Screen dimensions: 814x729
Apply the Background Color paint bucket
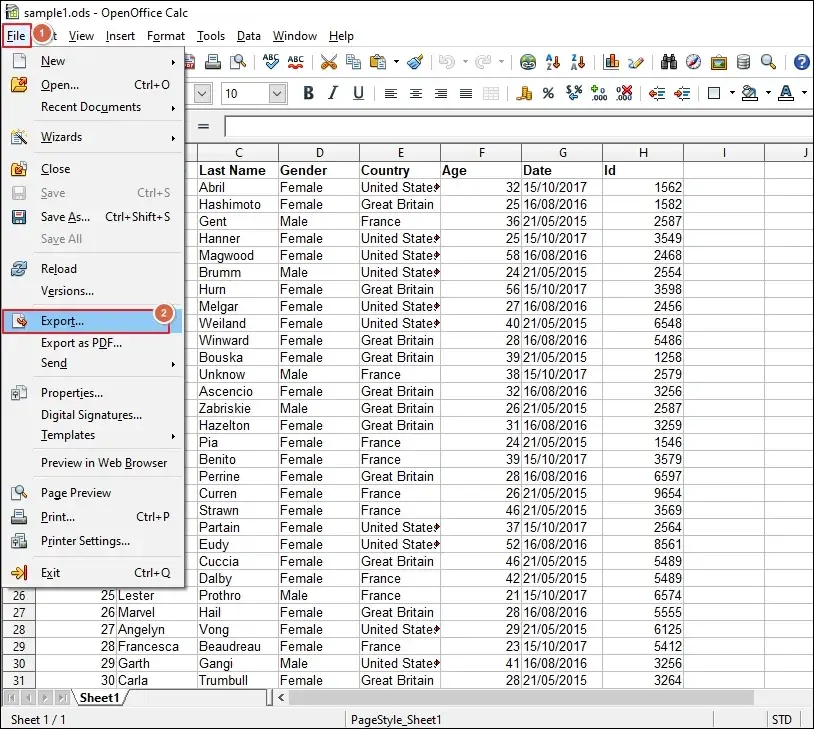click(750, 93)
